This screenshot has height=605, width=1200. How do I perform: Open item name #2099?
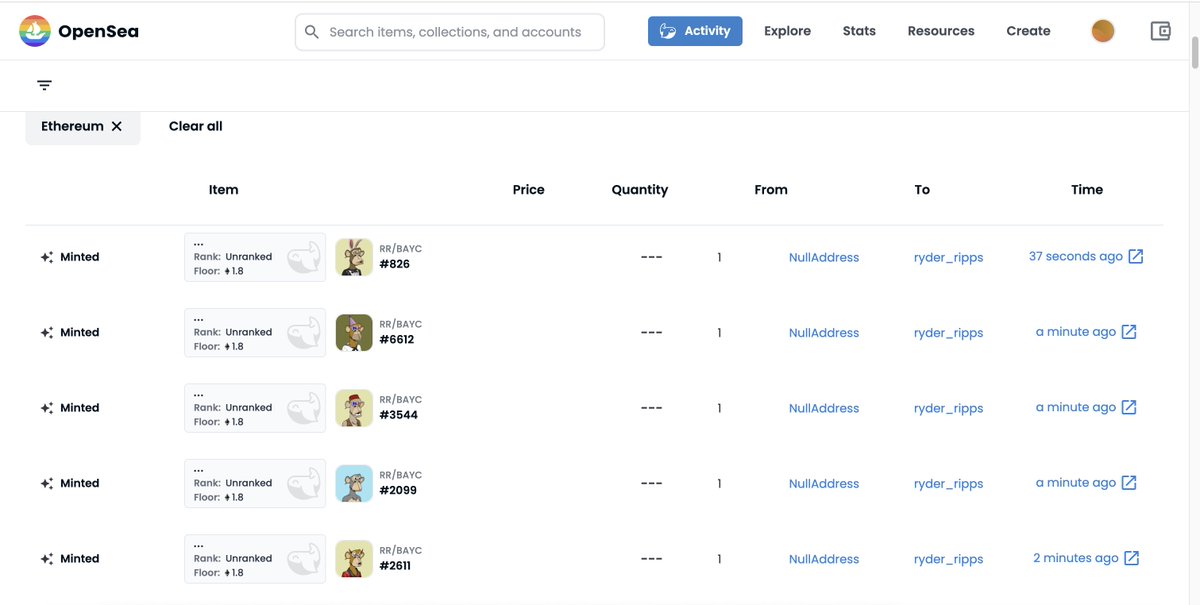point(398,490)
